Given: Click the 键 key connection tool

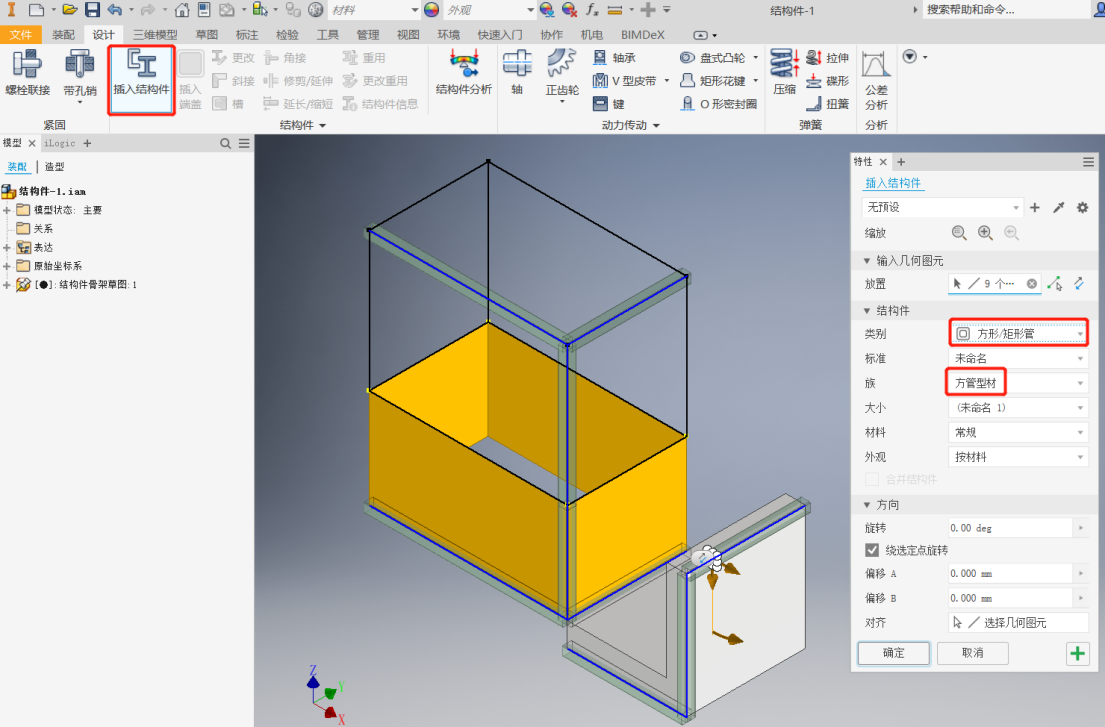Looking at the screenshot, I should coord(610,104).
